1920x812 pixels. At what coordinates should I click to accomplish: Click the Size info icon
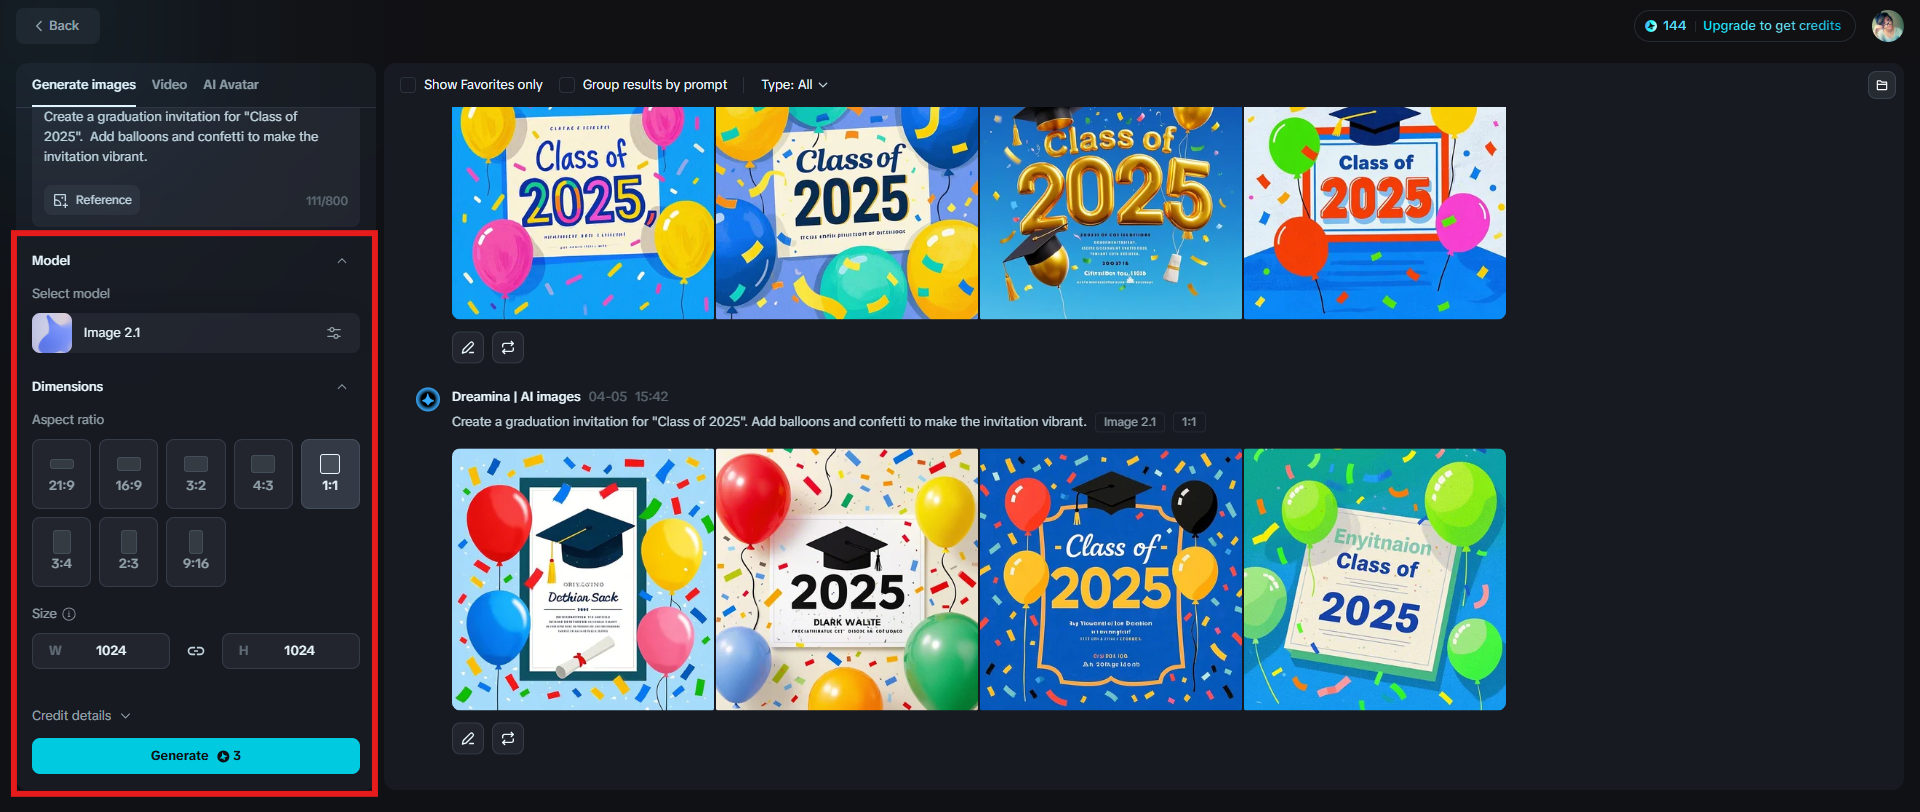point(69,614)
